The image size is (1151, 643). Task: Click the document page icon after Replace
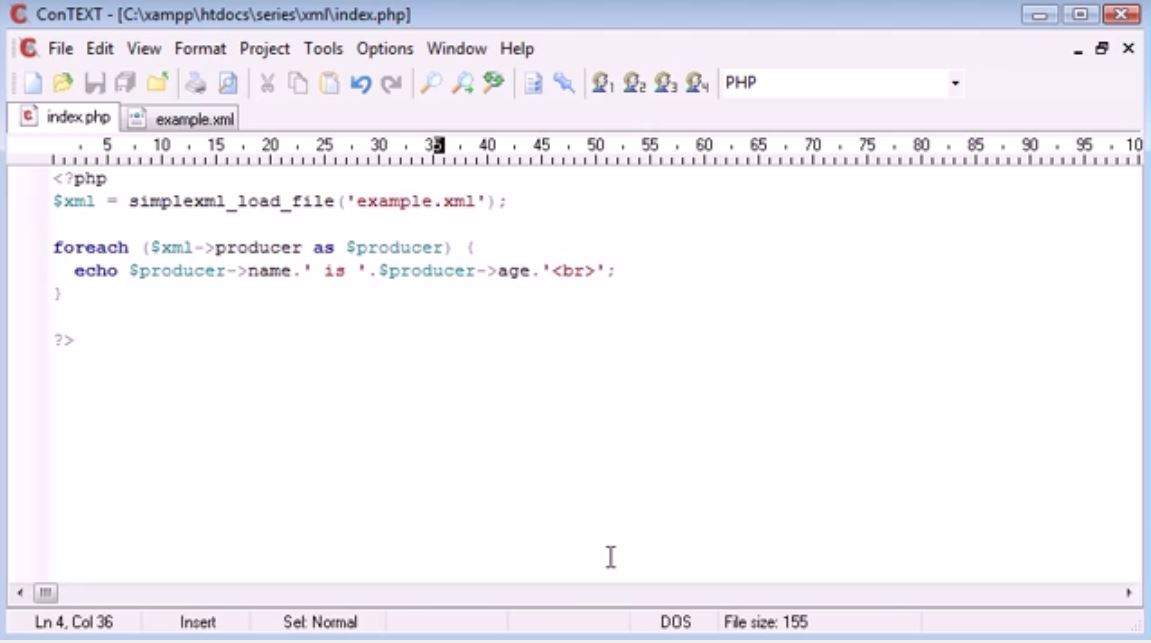coord(533,83)
